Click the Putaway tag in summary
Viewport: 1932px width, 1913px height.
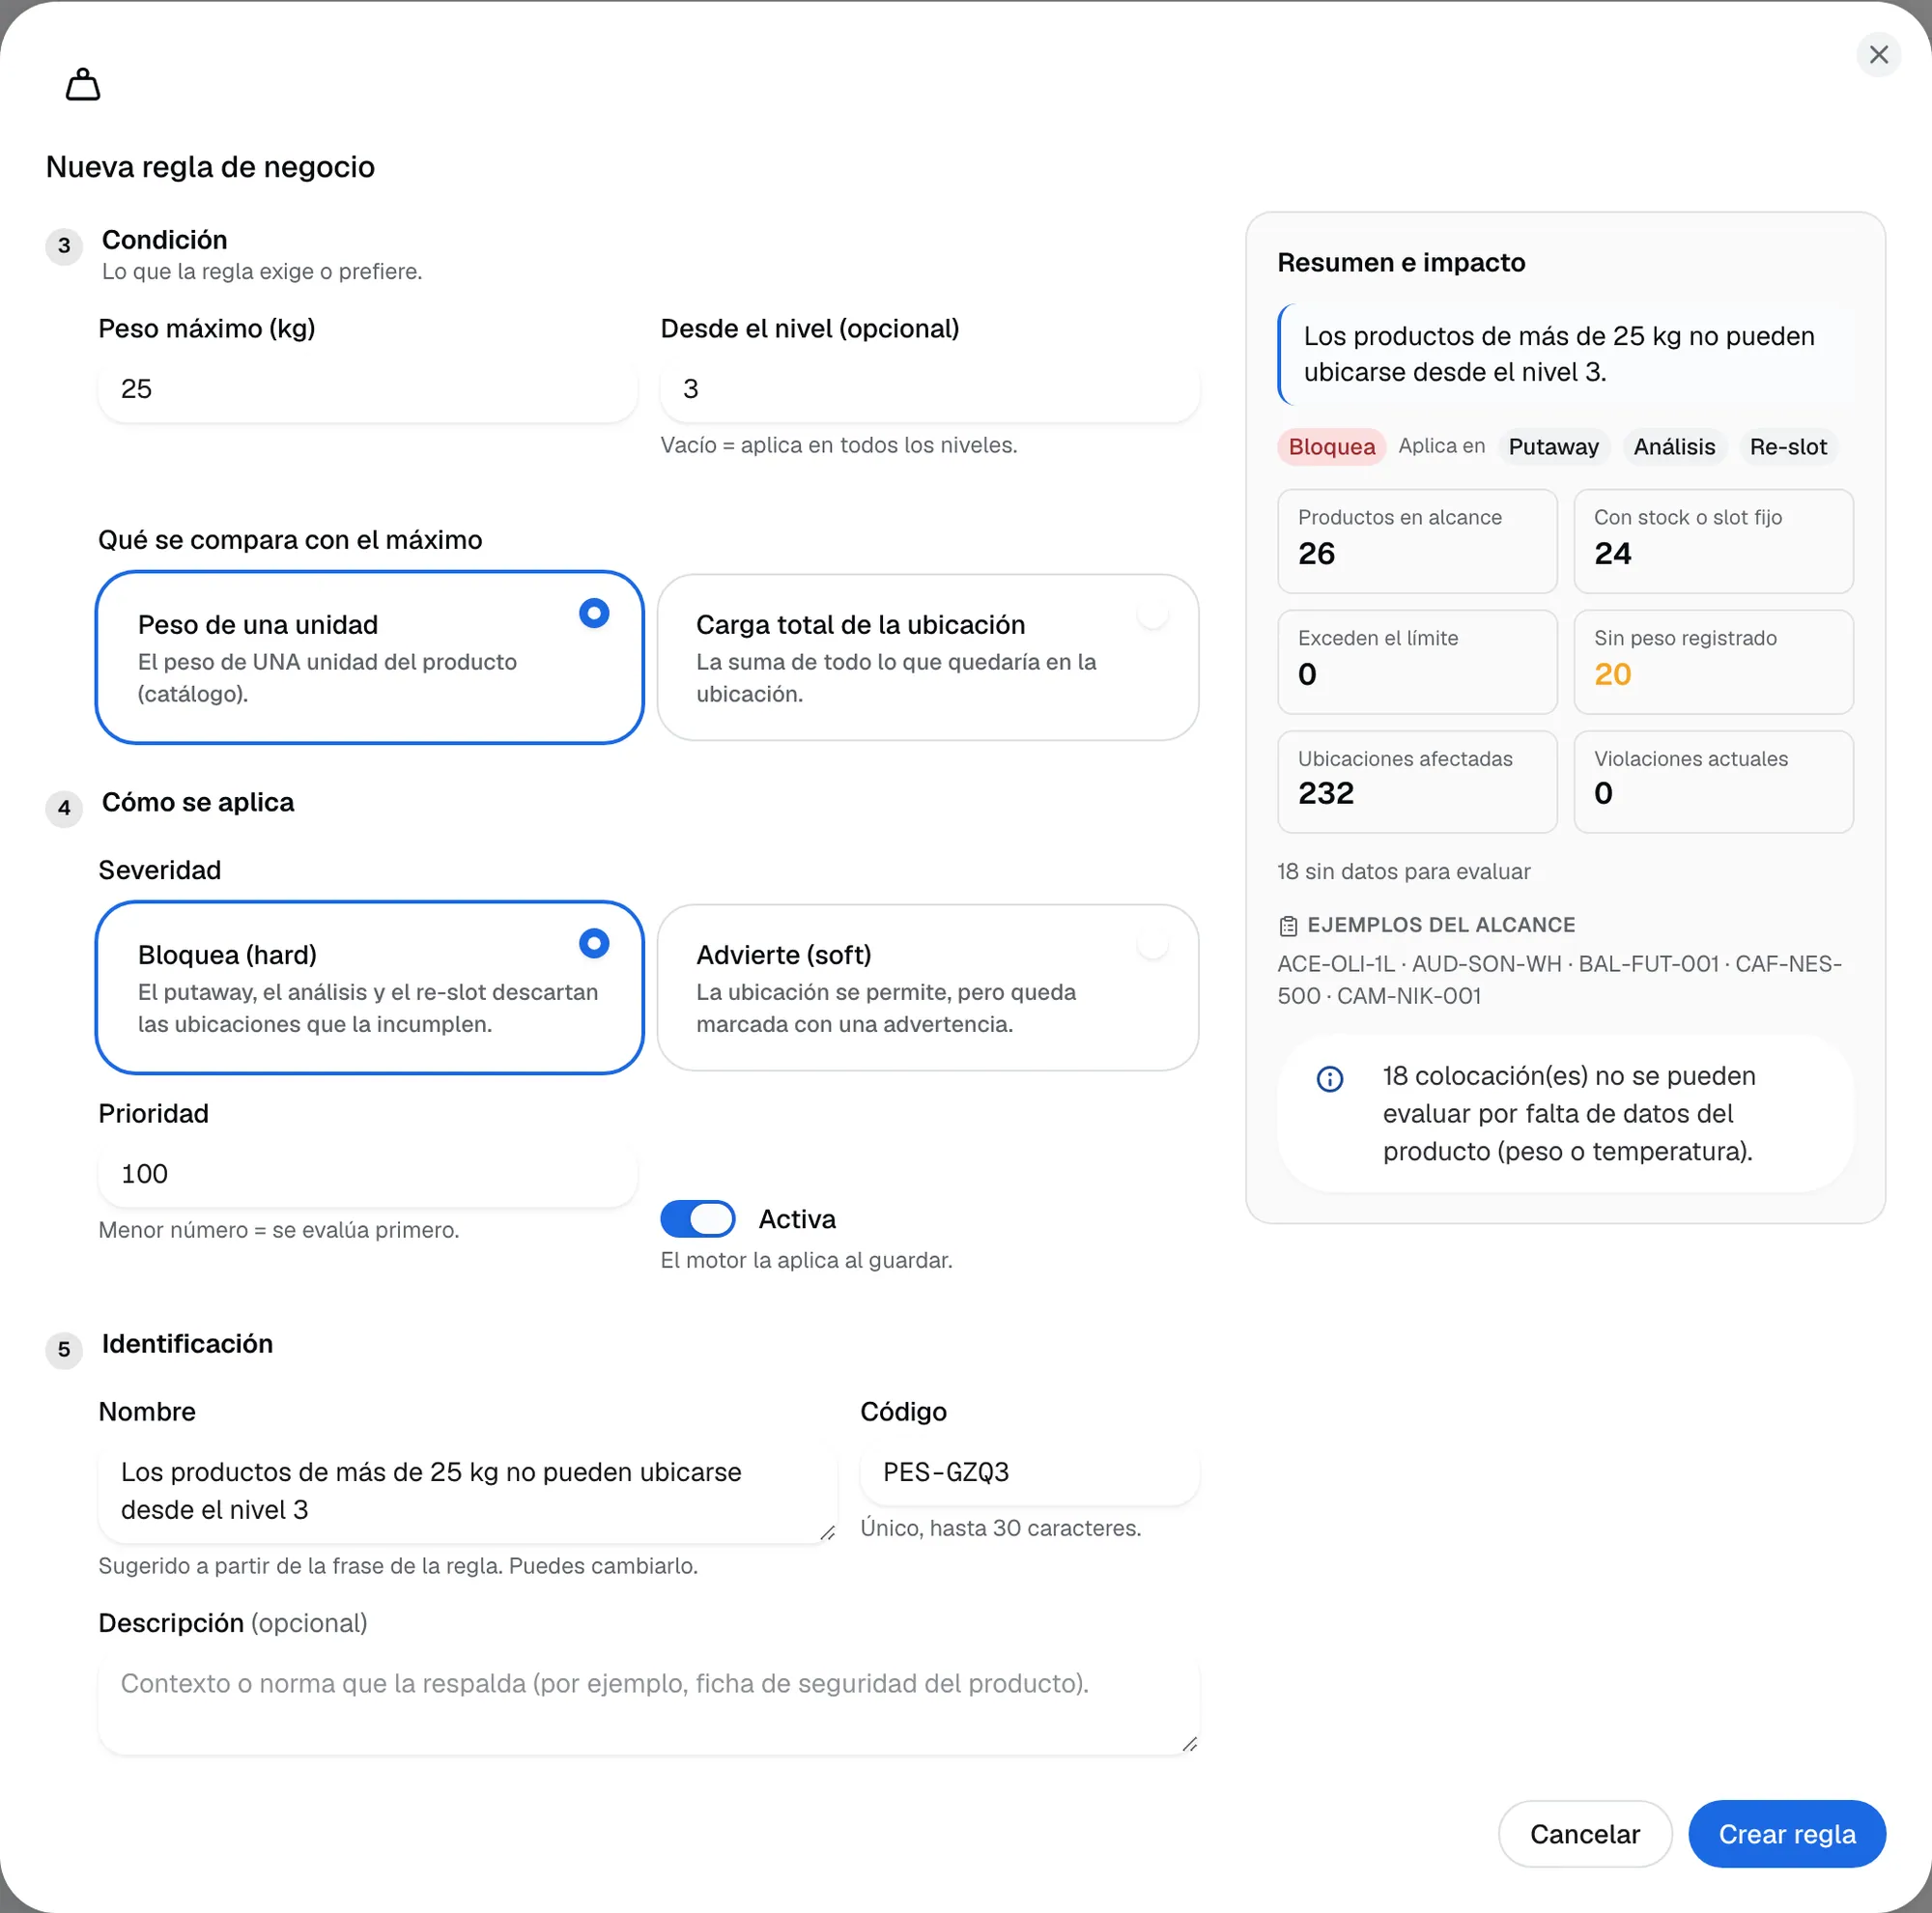point(1553,447)
